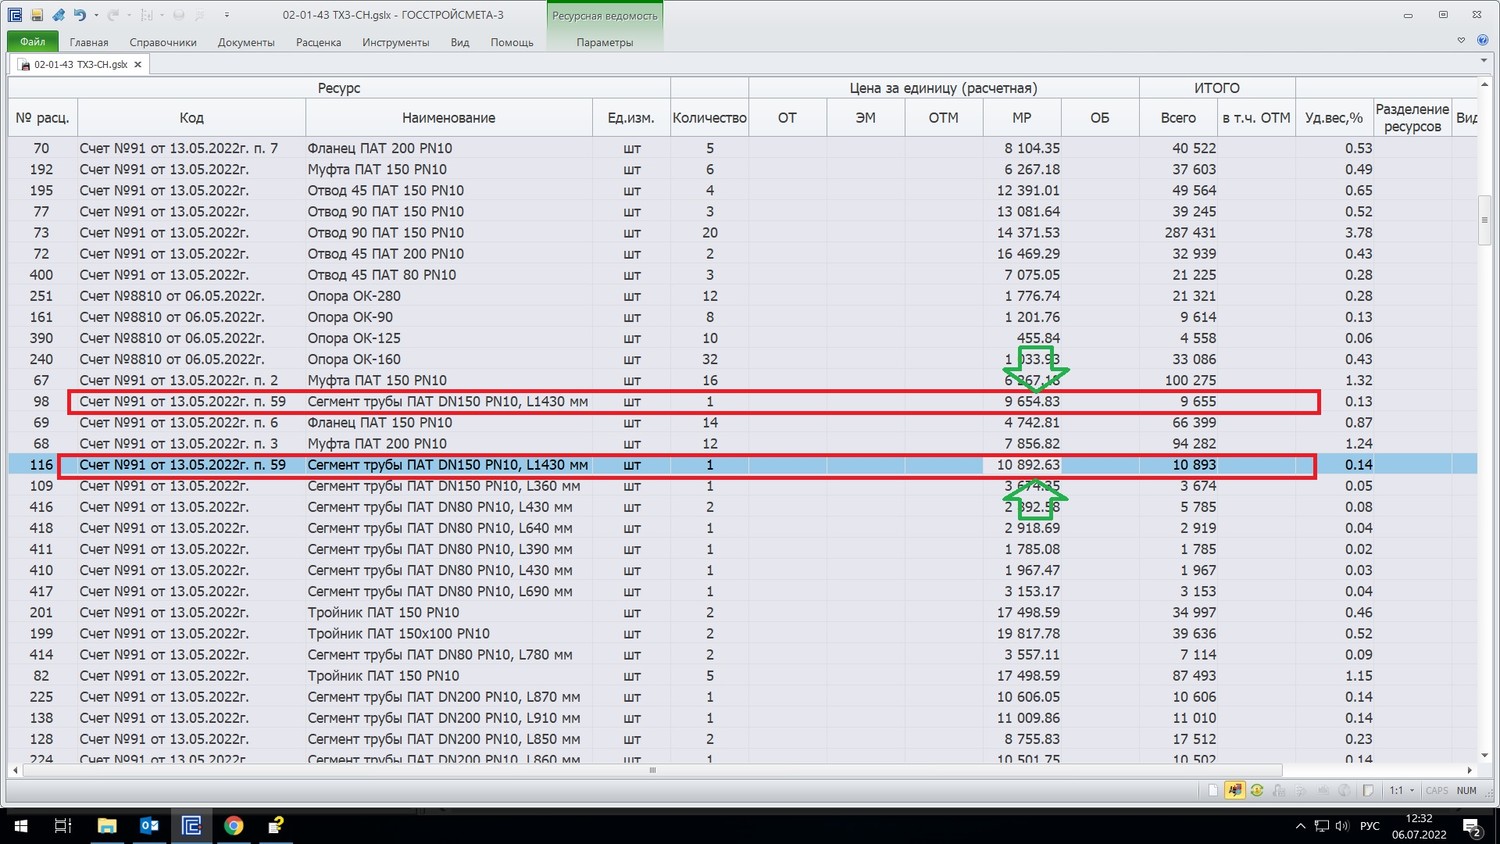Click the 287 431 total value cell
This screenshot has height=844, width=1500.
(x=1178, y=232)
